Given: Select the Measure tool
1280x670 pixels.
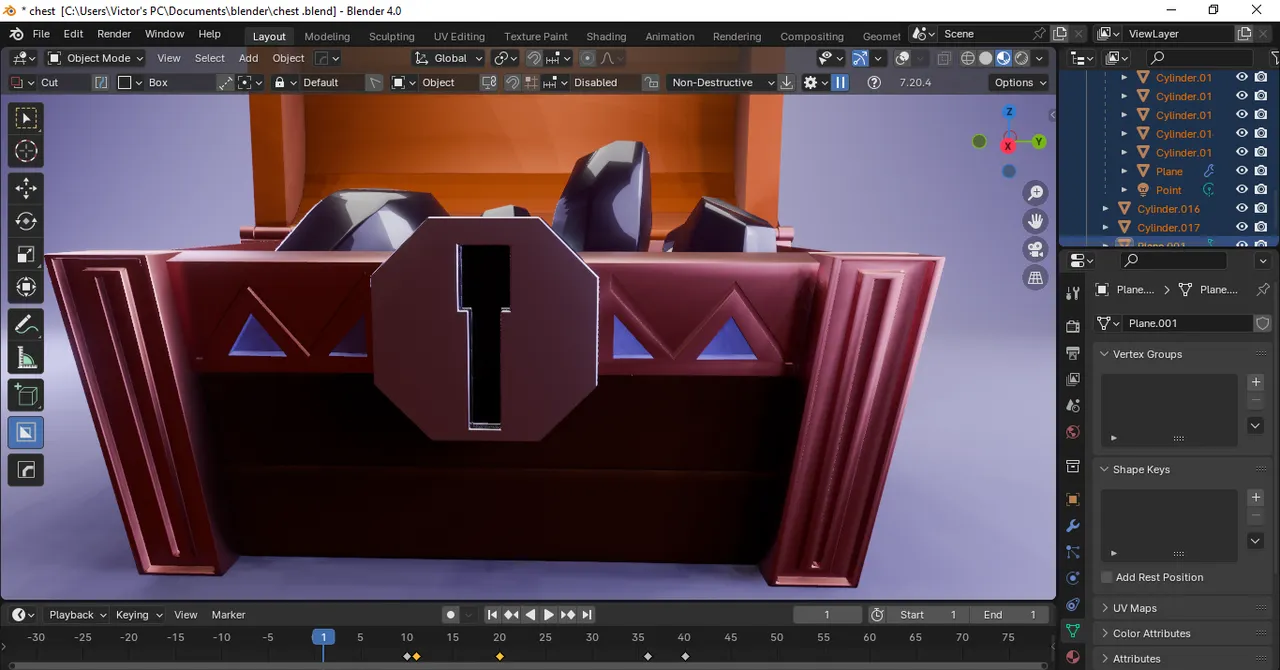Looking at the screenshot, I should point(26,358).
